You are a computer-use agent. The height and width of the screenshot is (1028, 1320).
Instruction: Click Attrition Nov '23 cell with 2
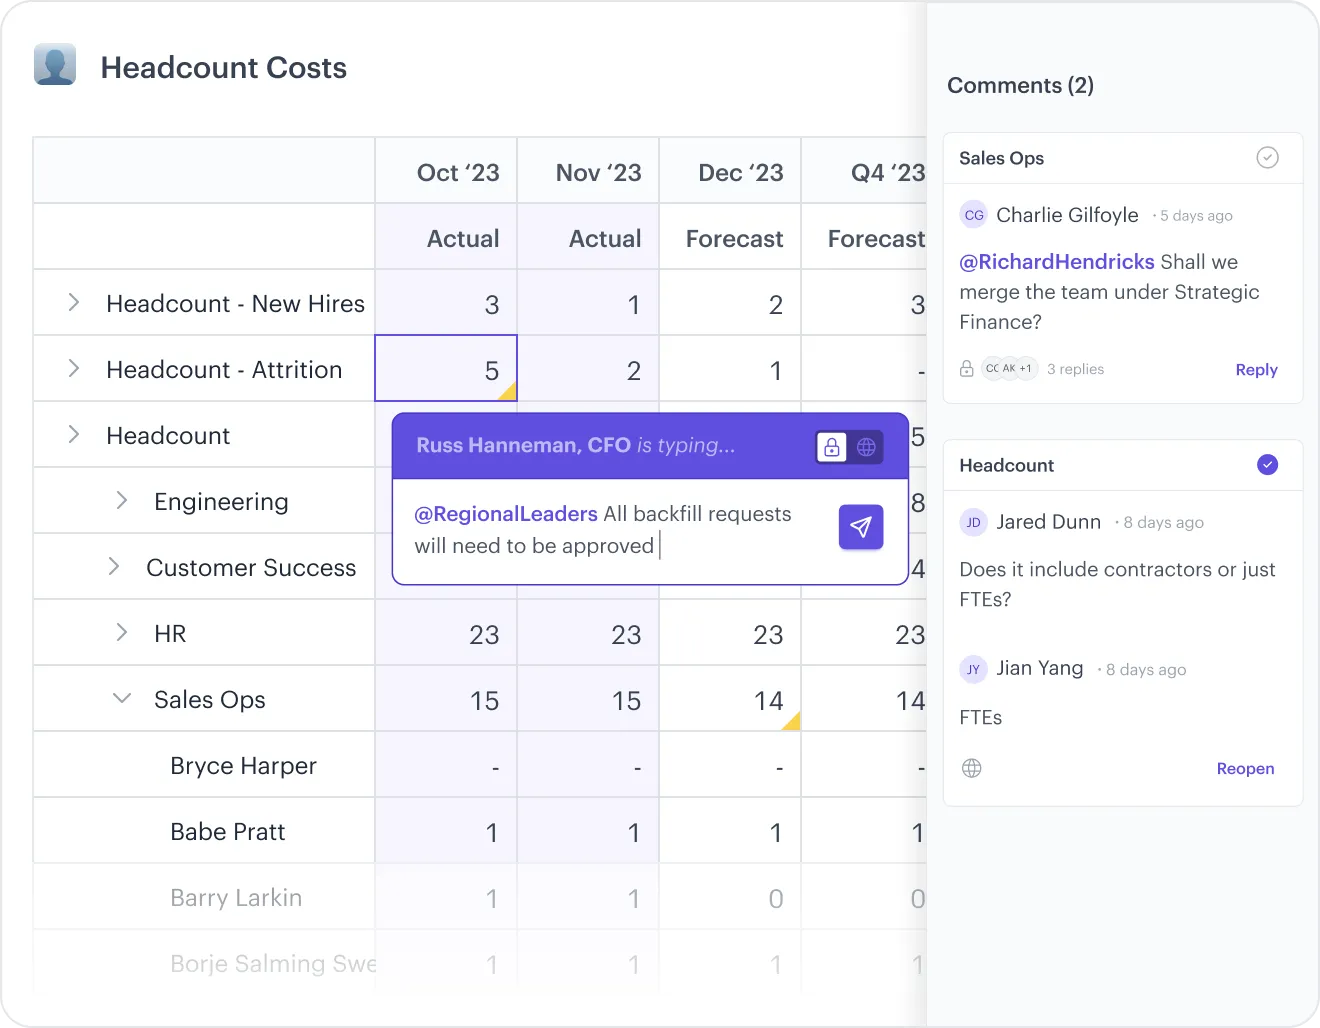click(588, 369)
